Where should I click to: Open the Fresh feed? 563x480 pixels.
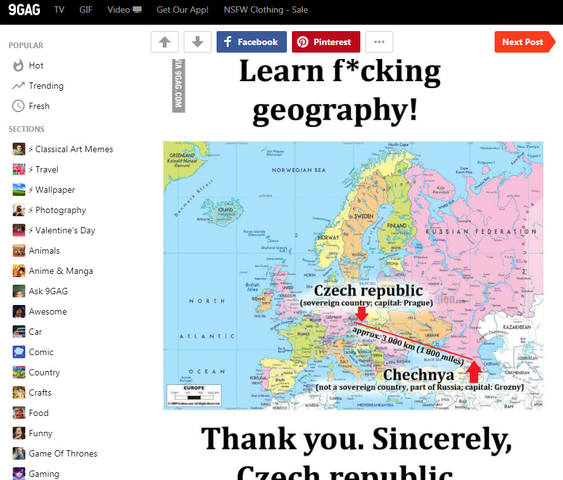click(x=39, y=106)
